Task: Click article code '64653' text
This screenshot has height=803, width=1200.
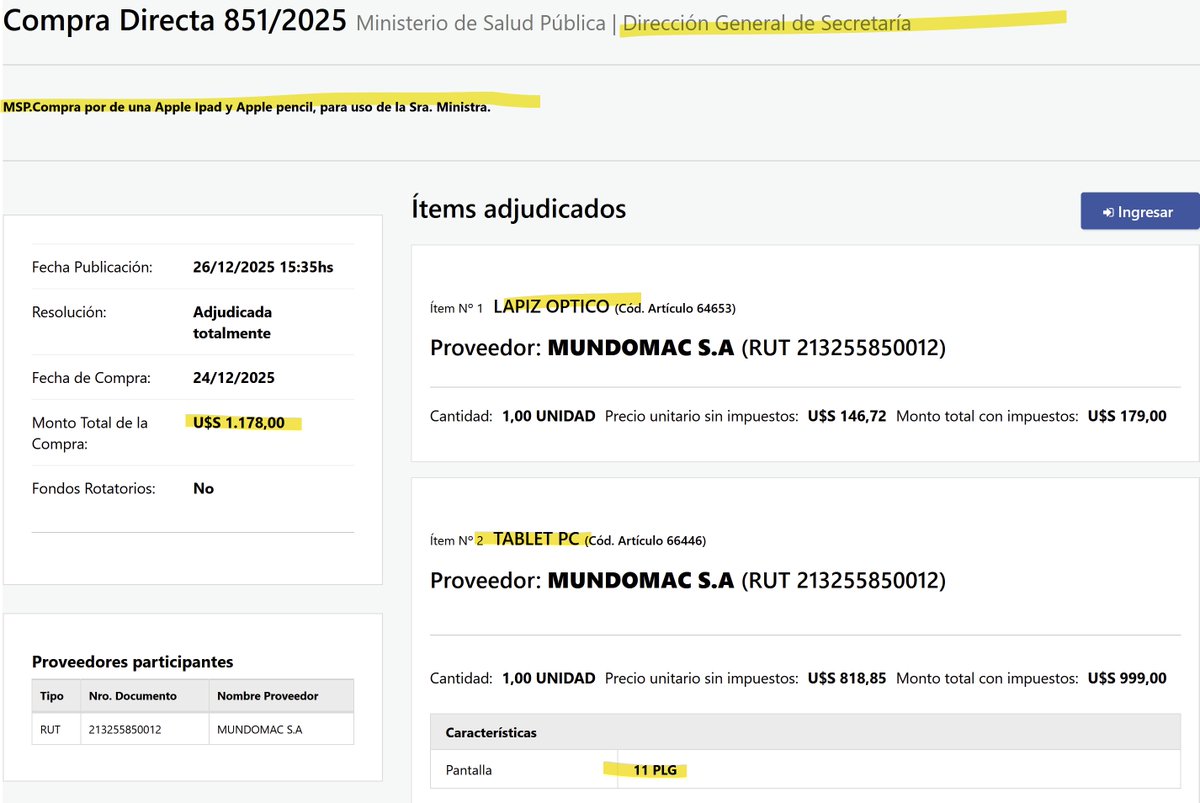Action: [714, 308]
